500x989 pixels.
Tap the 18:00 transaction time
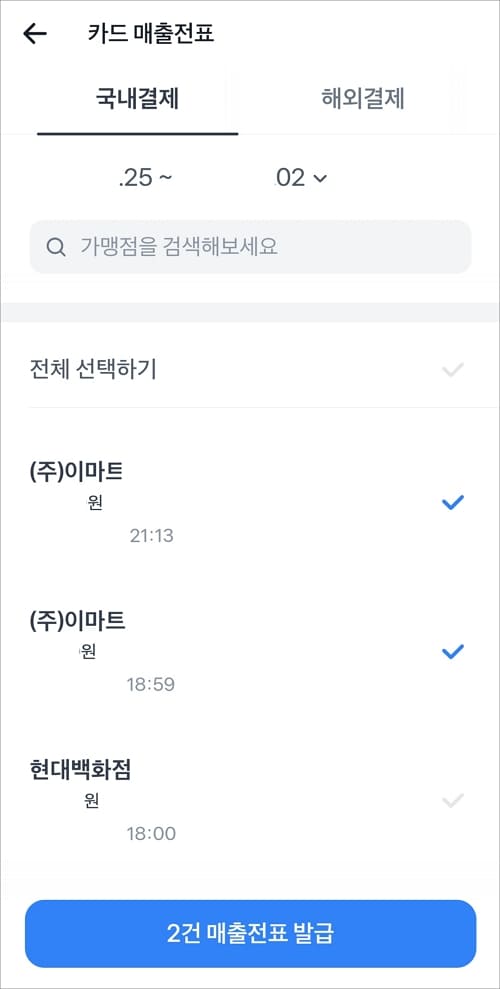tap(151, 833)
